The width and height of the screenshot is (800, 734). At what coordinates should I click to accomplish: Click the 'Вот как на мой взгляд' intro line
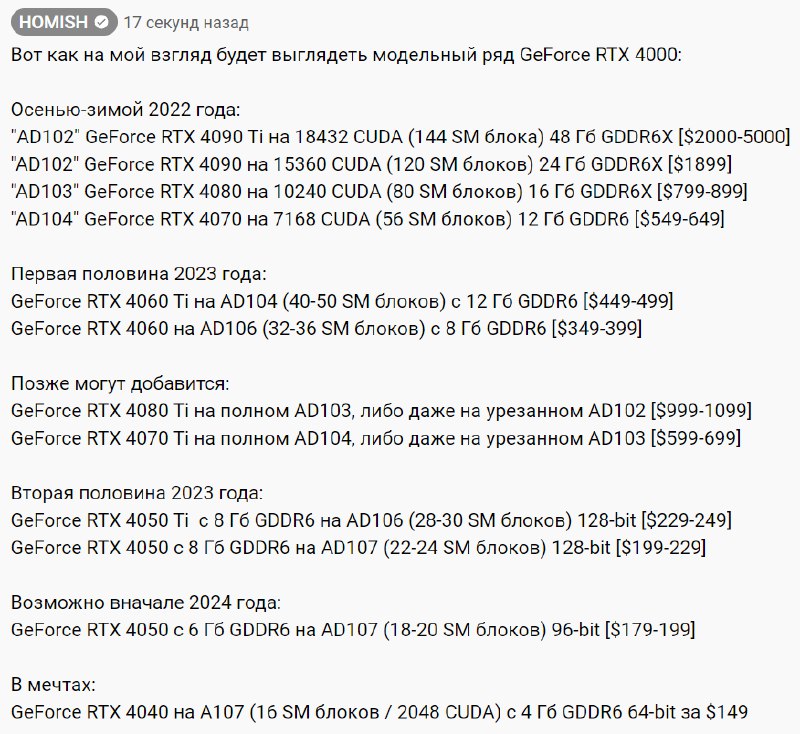pos(346,55)
